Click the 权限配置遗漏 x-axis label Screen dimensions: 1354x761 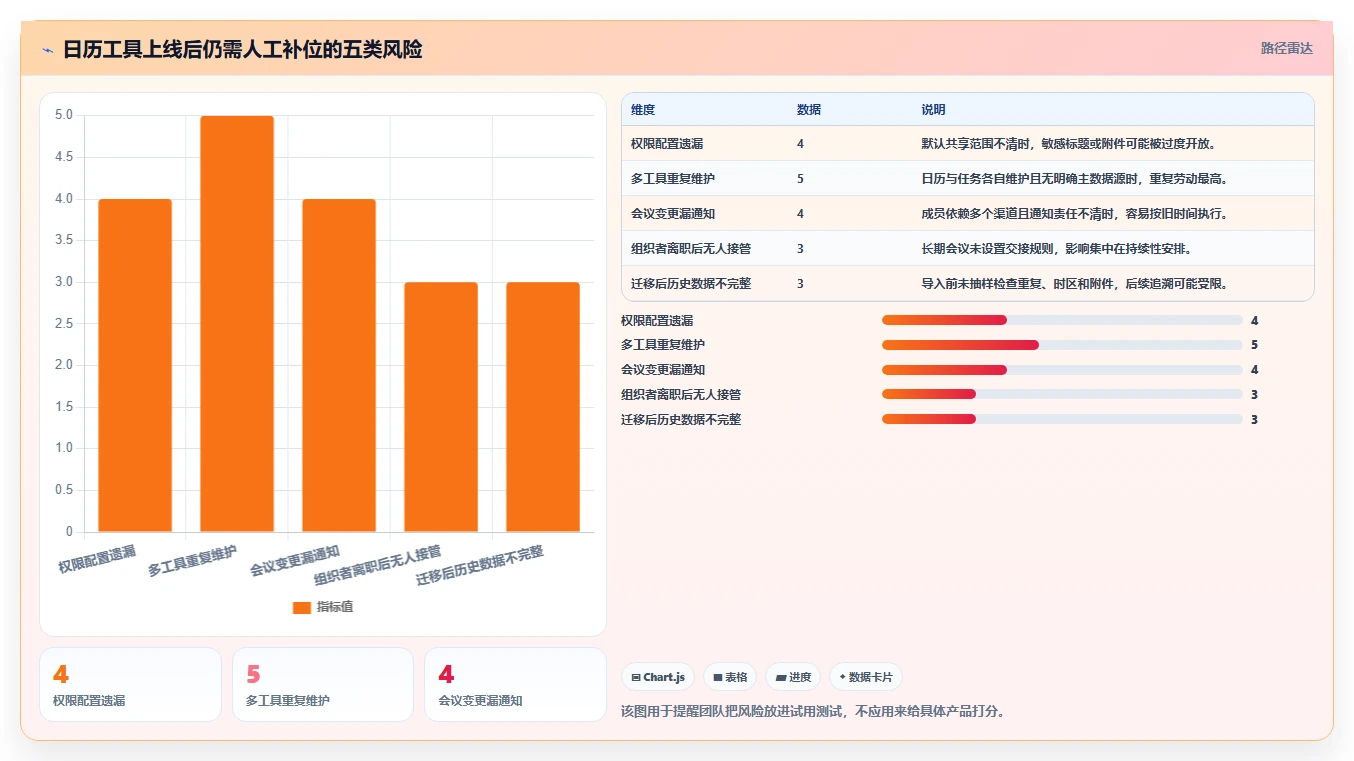coord(97,559)
